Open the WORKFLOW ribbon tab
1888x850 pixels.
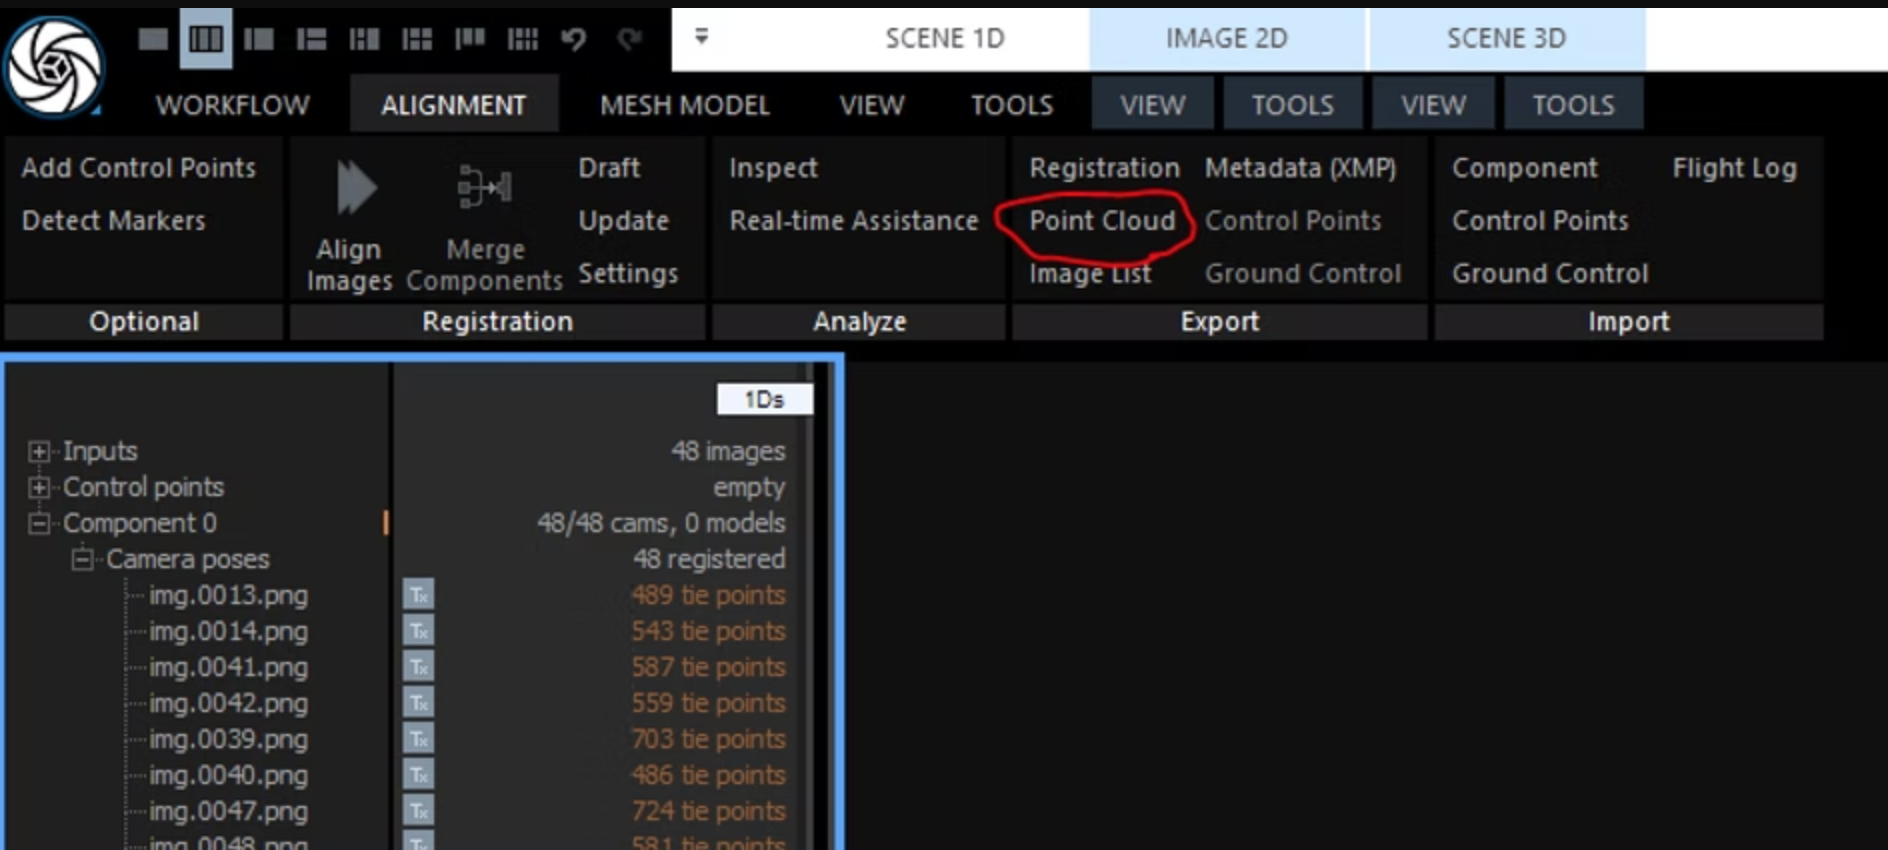tap(232, 105)
